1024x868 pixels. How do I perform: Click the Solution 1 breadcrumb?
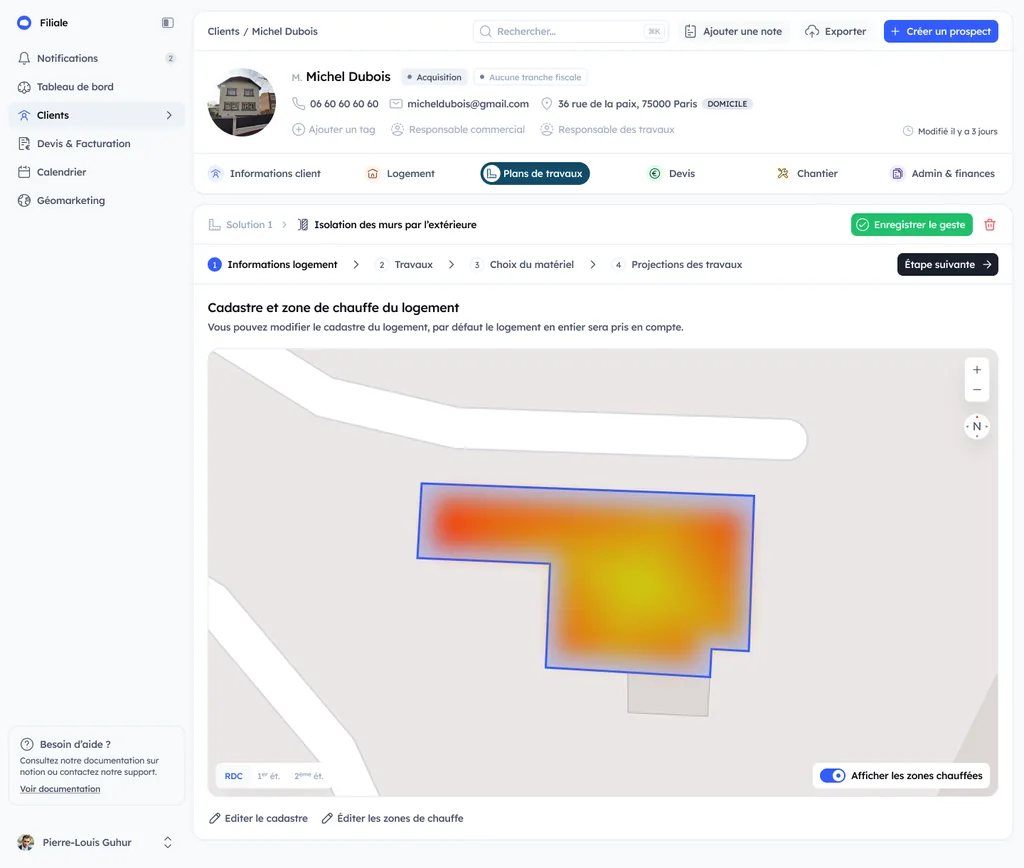pos(240,225)
